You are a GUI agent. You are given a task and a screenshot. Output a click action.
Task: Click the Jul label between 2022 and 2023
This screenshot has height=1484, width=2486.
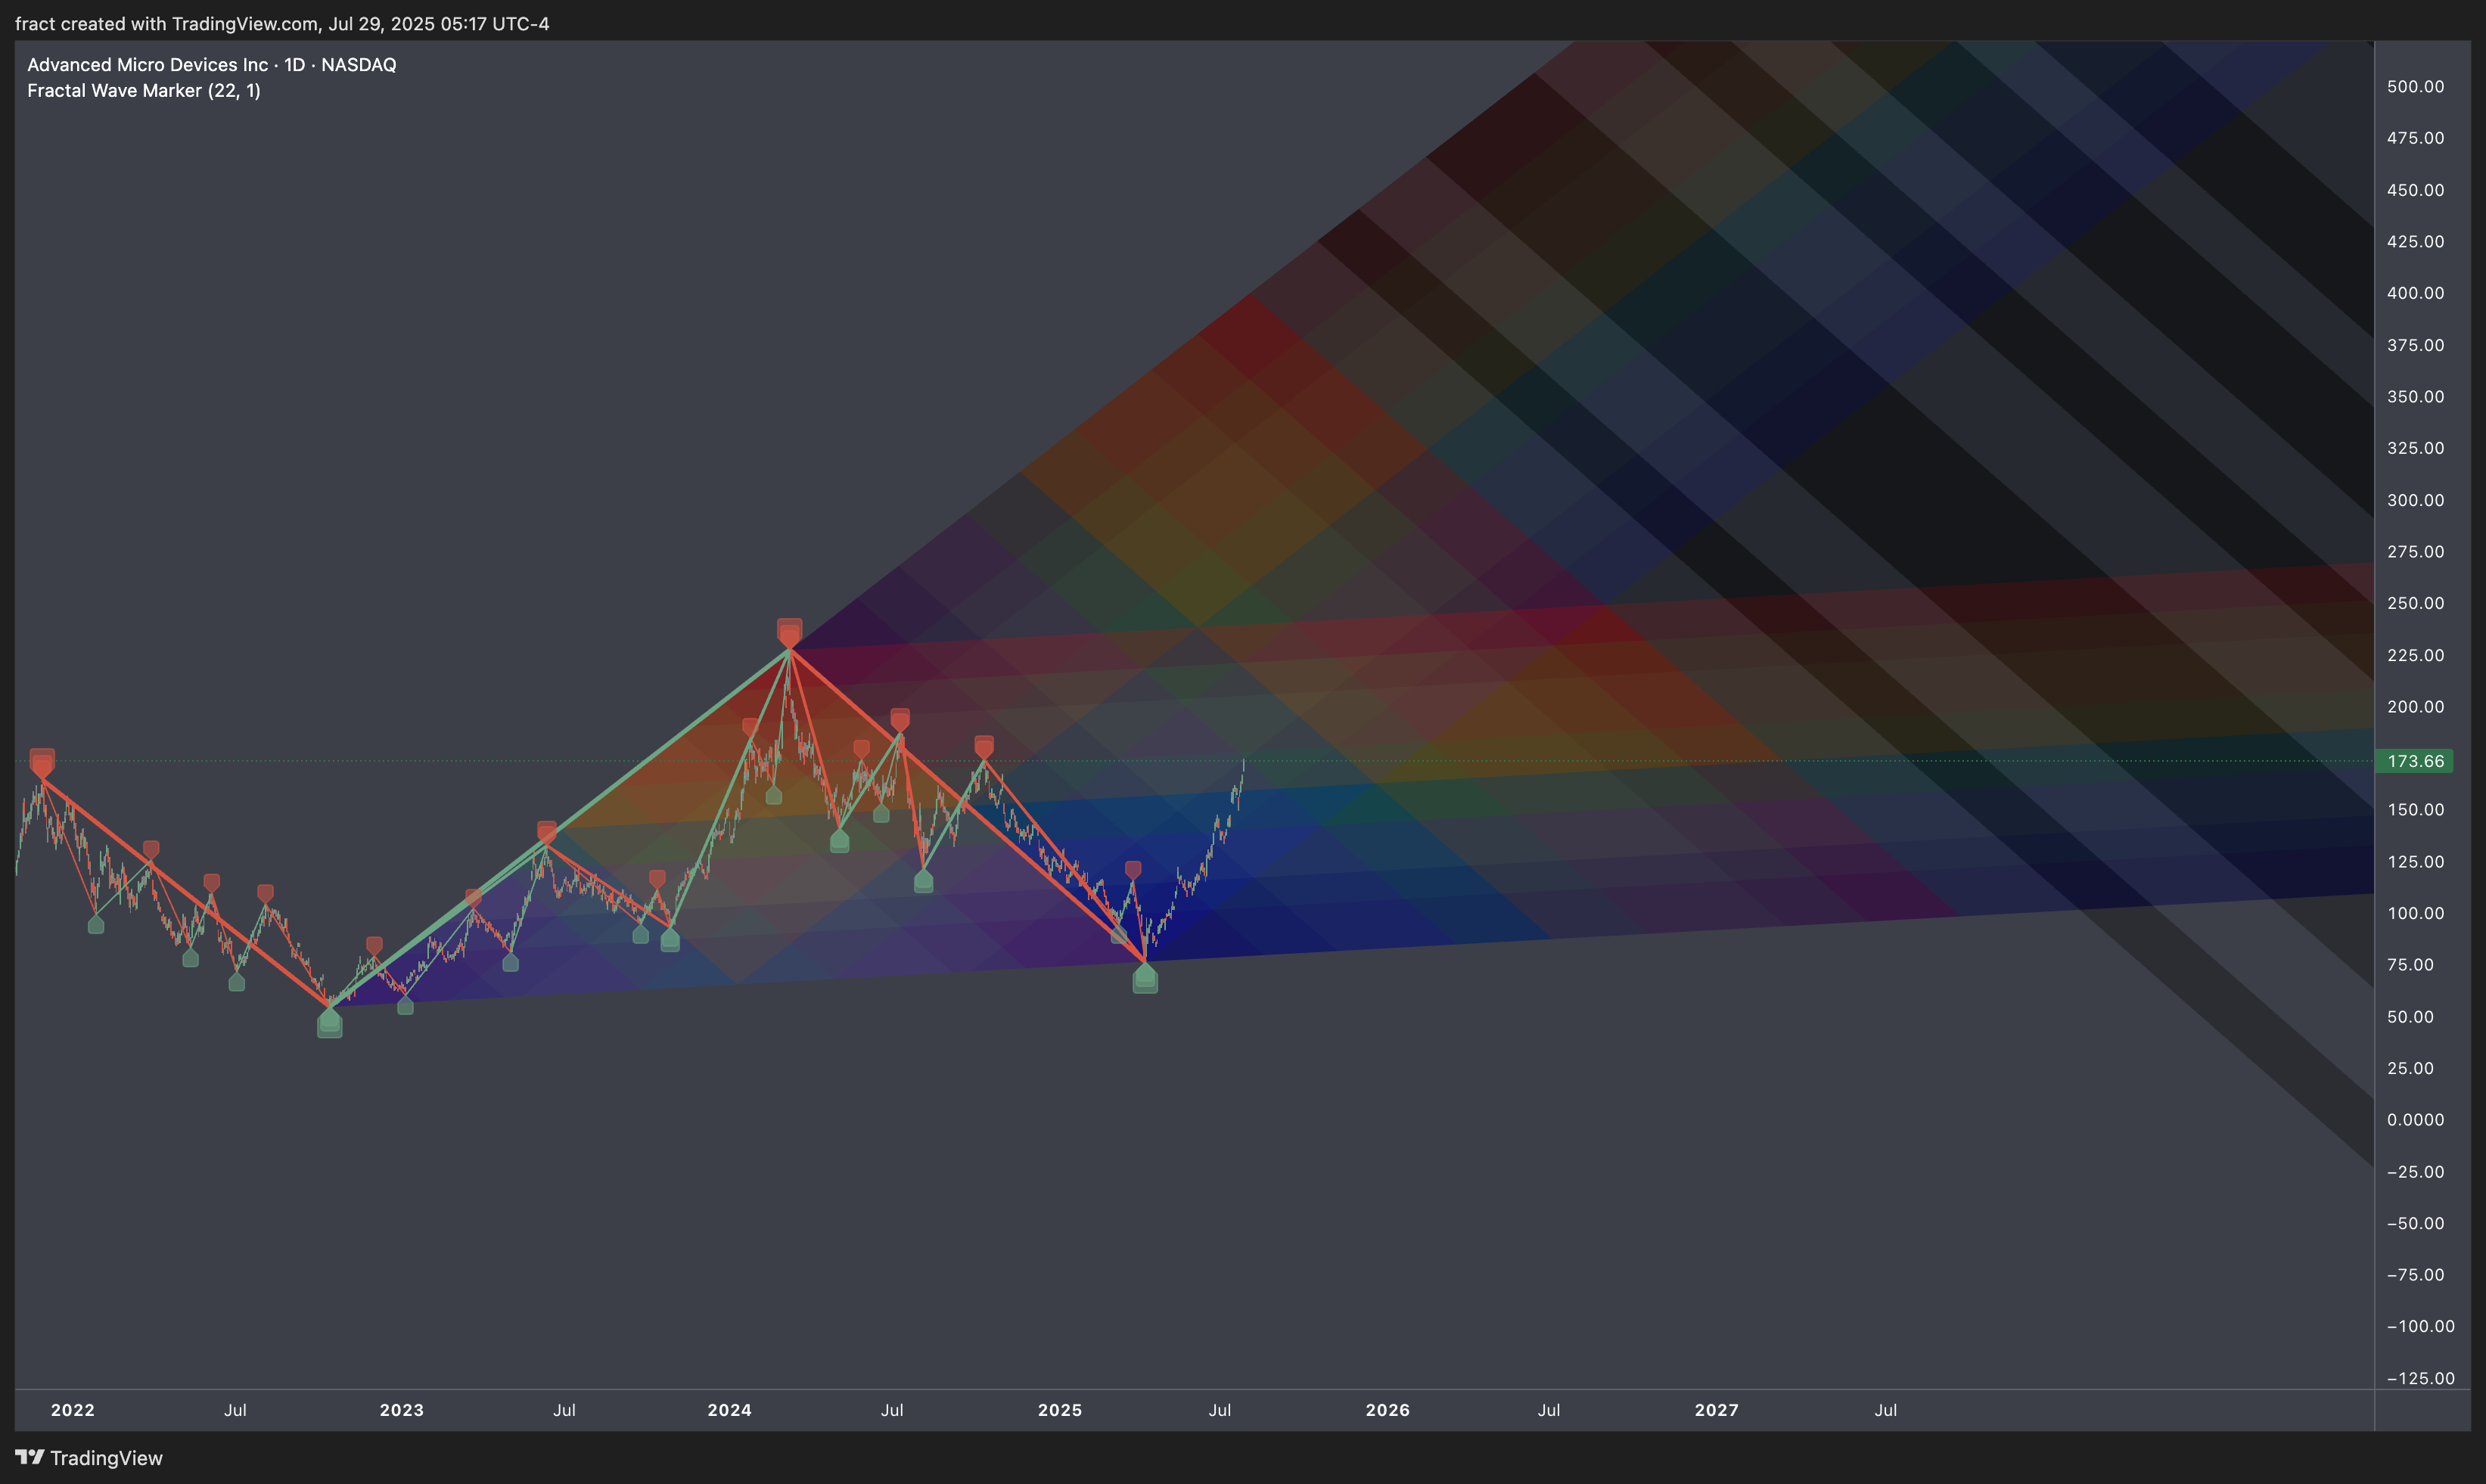coord(235,1410)
